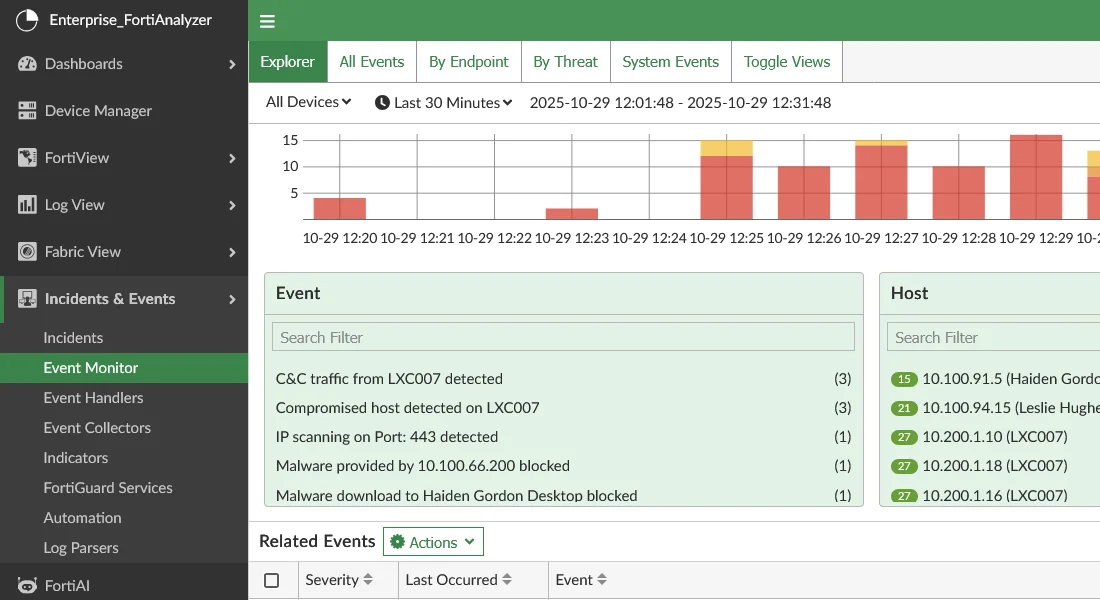Viewport: 1100px width, 600px height.
Task: Select host 10.200.1.18 (LXC007)
Action: coord(995,466)
